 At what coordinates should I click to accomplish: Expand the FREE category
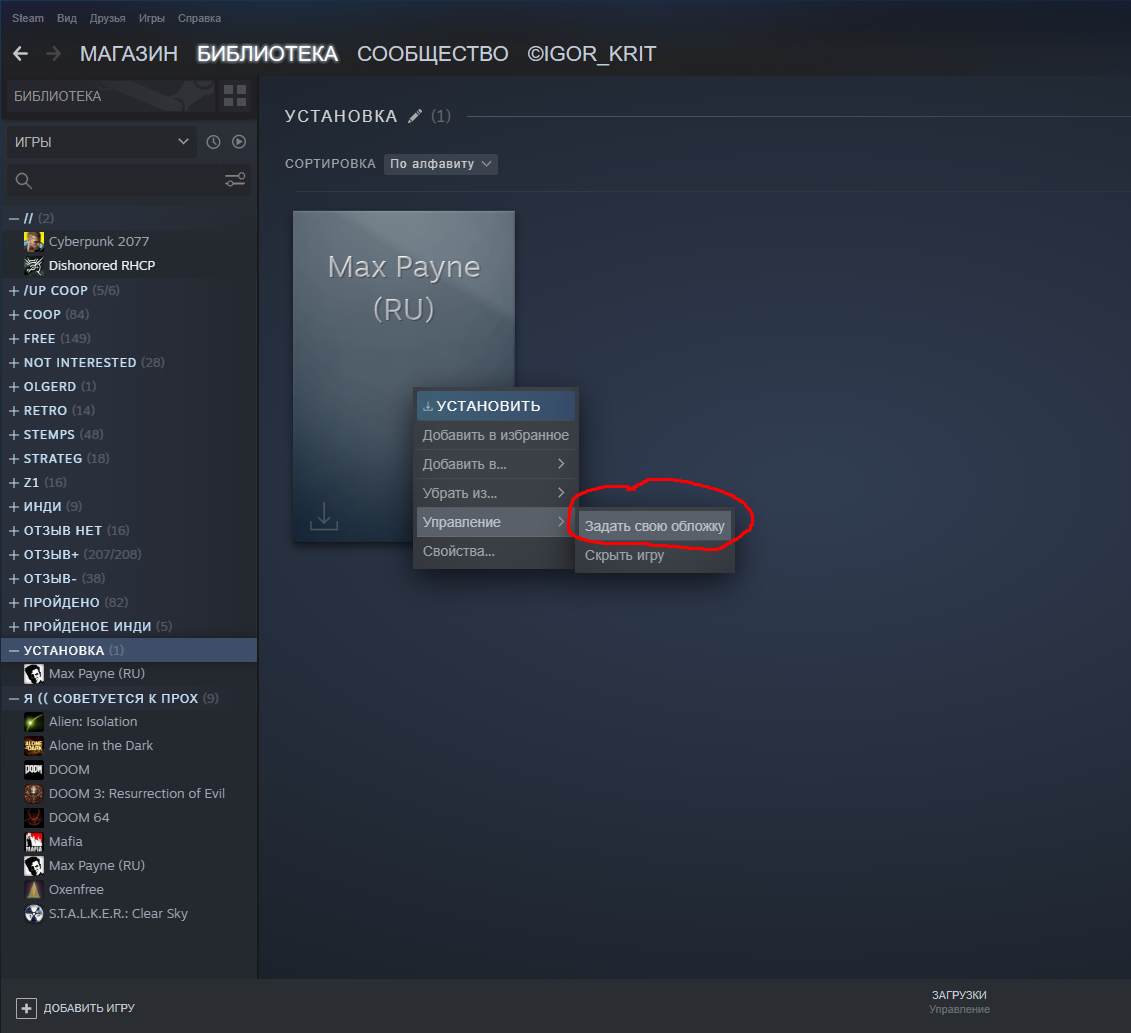(14, 338)
